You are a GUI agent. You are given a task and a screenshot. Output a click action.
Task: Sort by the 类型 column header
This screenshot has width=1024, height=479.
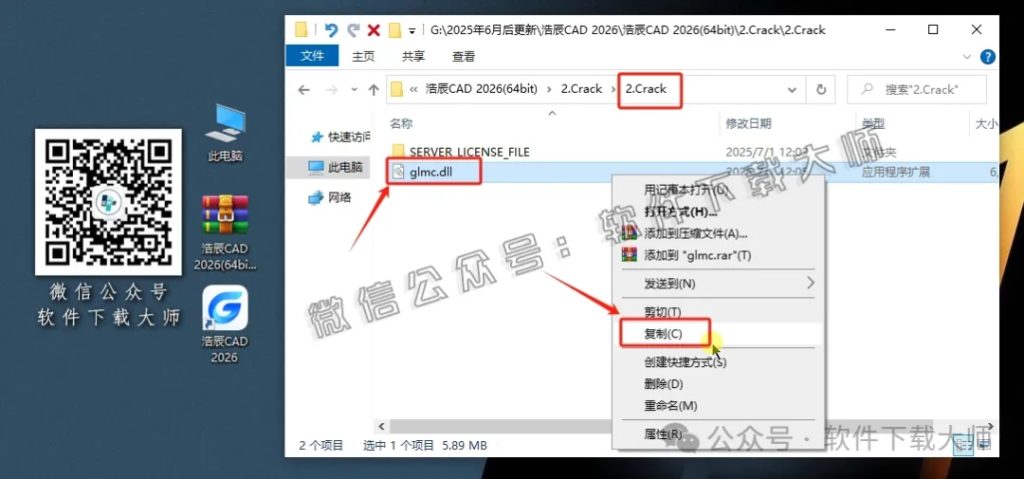(x=873, y=123)
